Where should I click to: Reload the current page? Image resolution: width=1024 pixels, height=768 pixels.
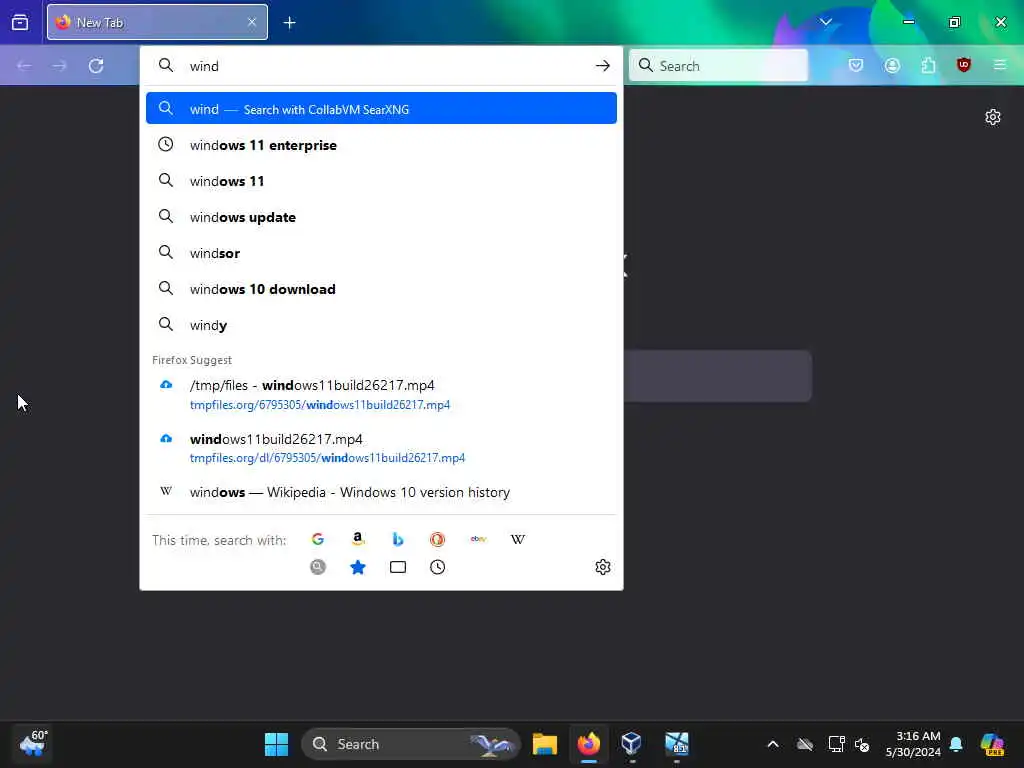pyautogui.click(x=96, y=66)
